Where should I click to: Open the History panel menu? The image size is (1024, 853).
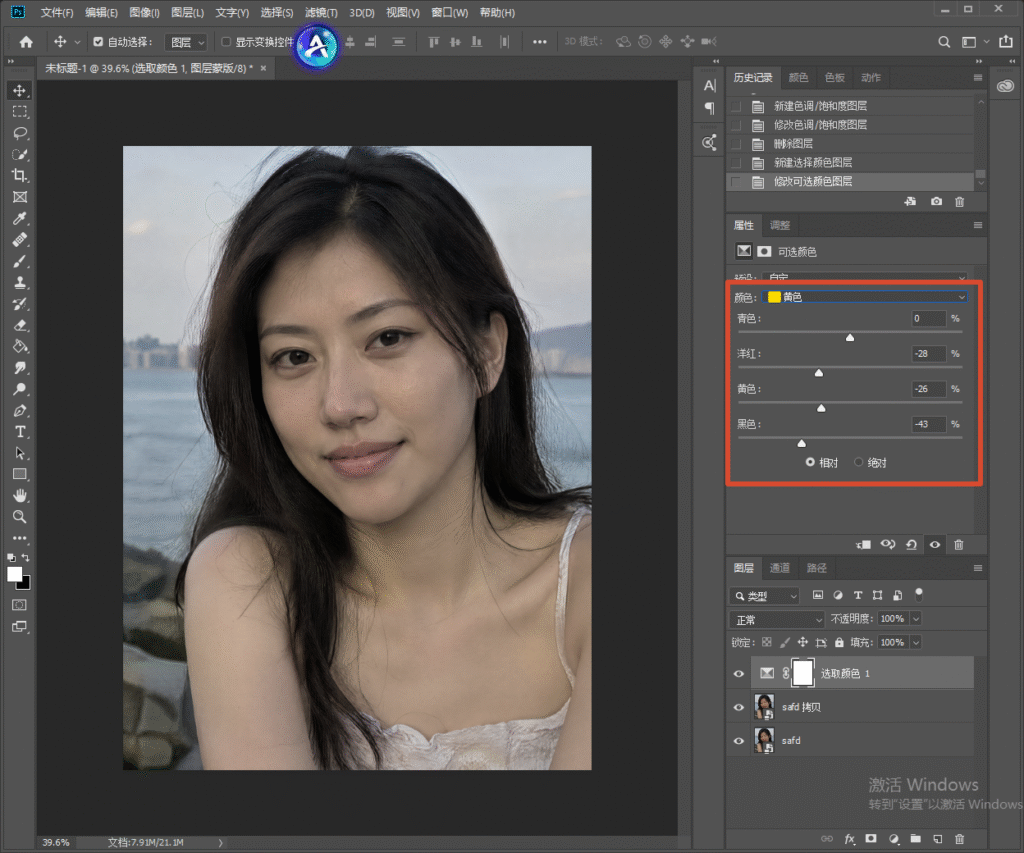[x=978, y=78]
